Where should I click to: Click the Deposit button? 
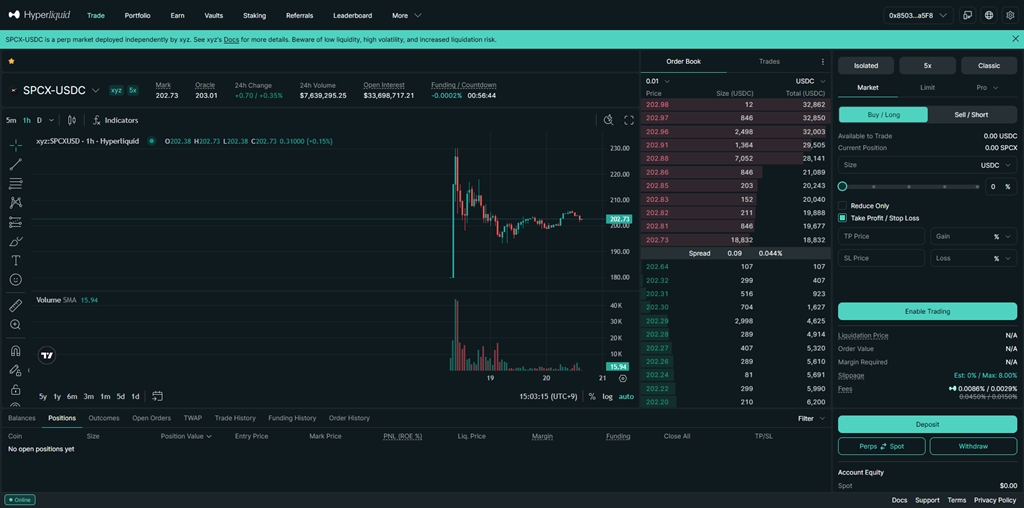pos(927,424)
